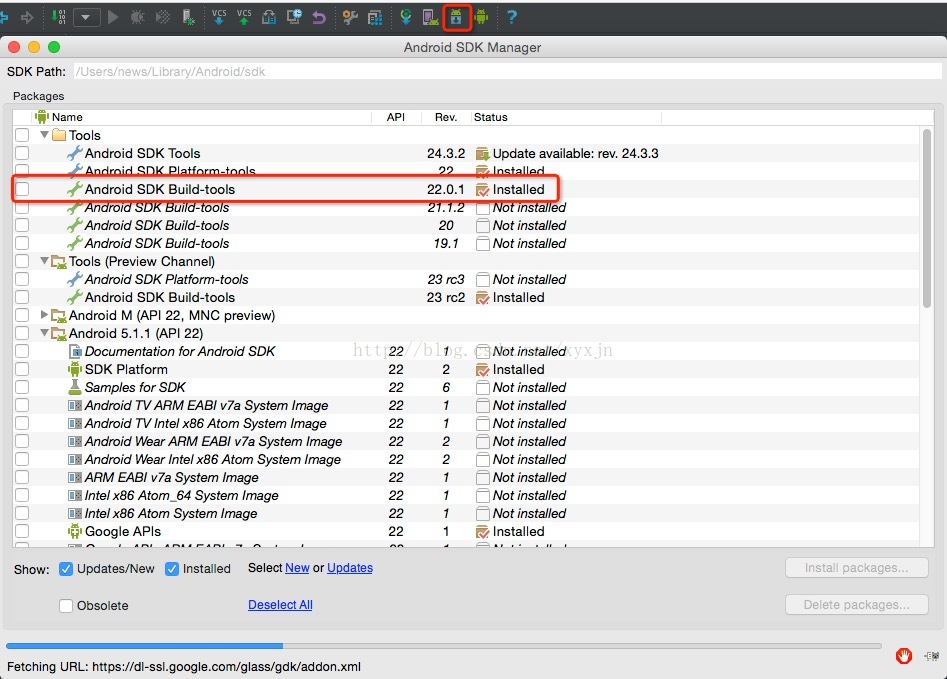Click Samples for SDK flask icon
947x679 pixels.
tap(74, 387)
